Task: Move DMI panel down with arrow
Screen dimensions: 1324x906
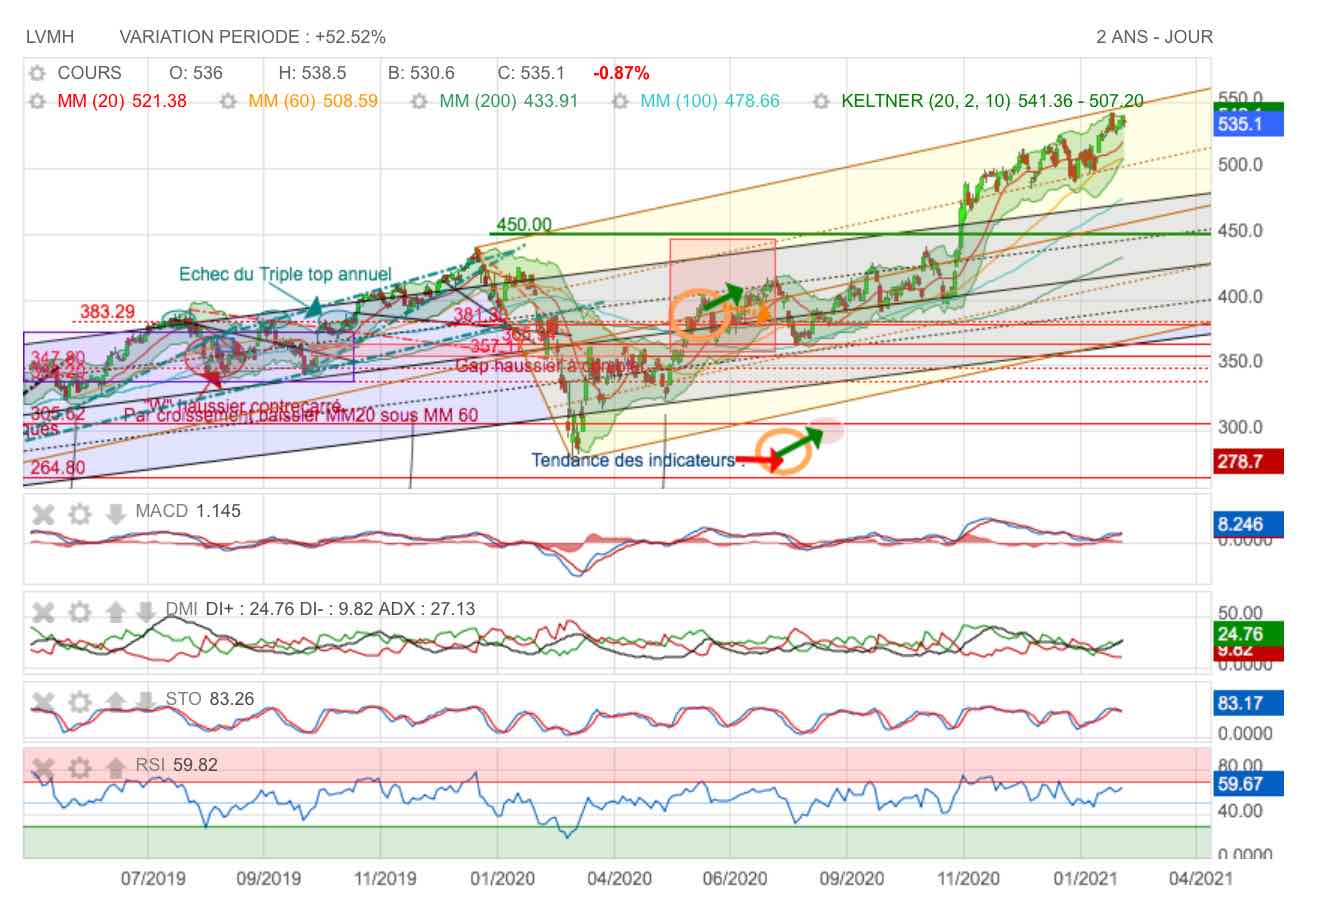Action: pyautogui.click(x=146, y=612)
